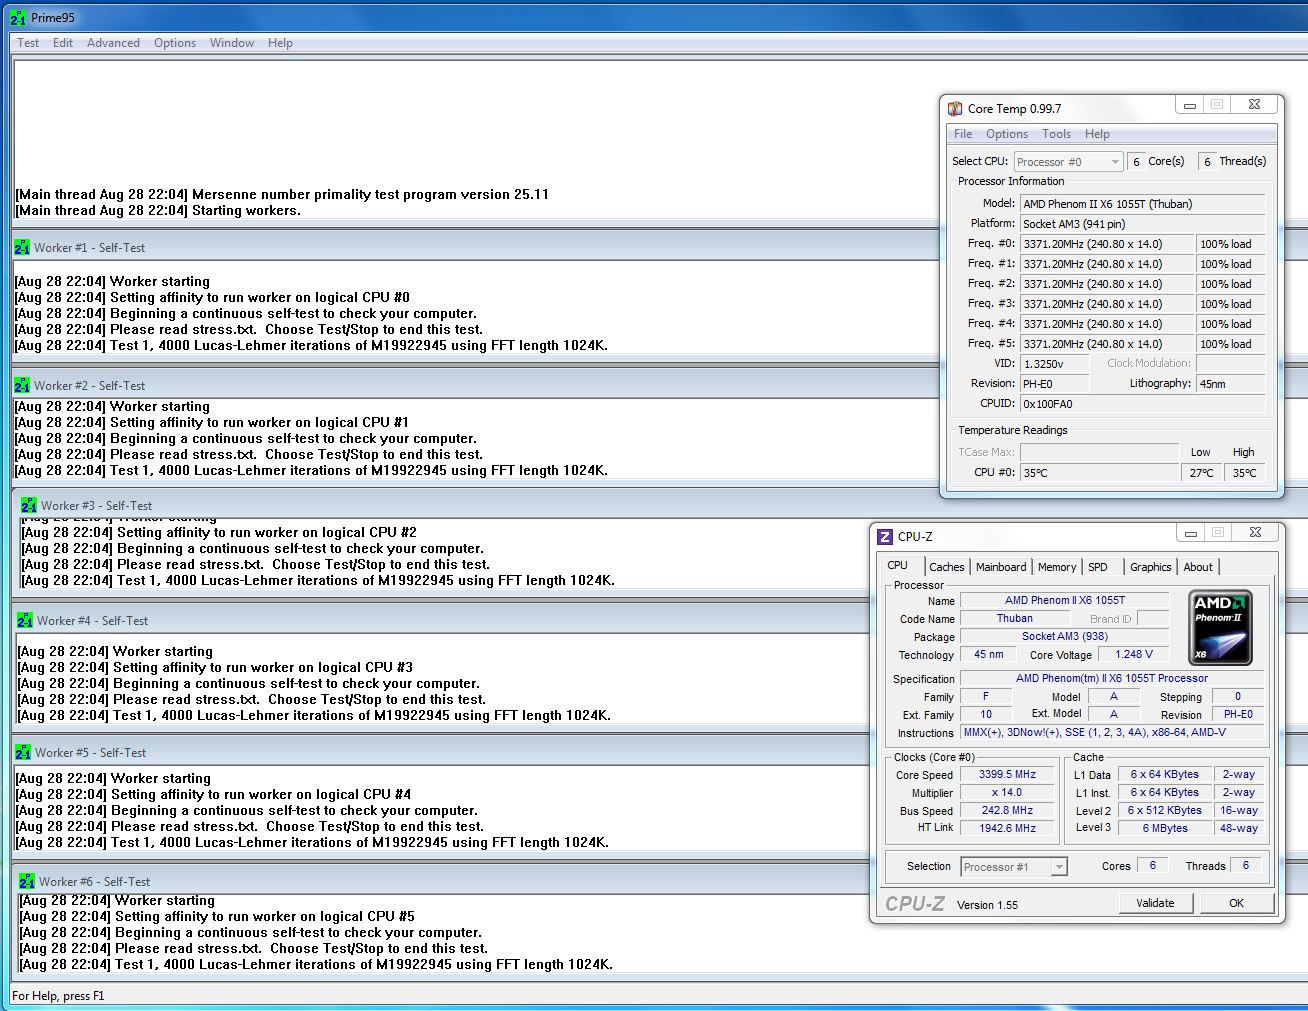This screenshot has height=1011, width=1308.
Task: Click Worker #2 Self-Test window icon
Action: point(22,385)
